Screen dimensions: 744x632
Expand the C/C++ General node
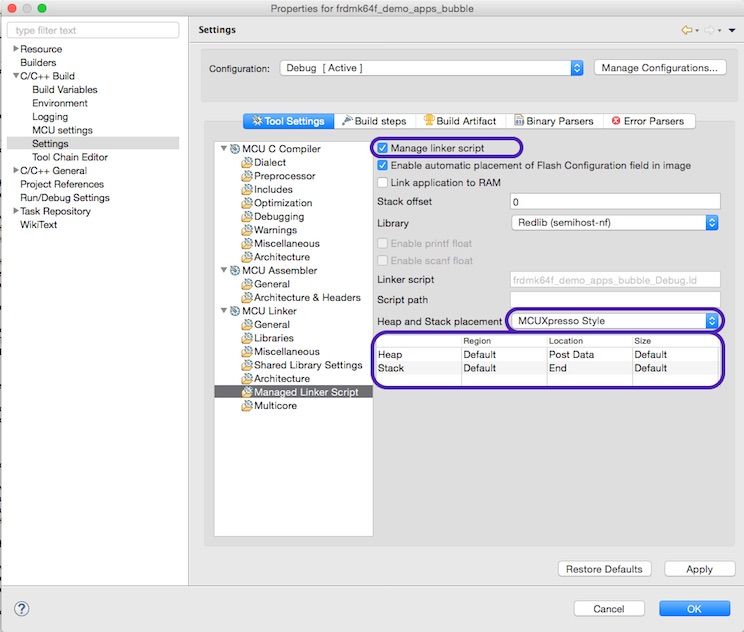(x=16, y=170)
